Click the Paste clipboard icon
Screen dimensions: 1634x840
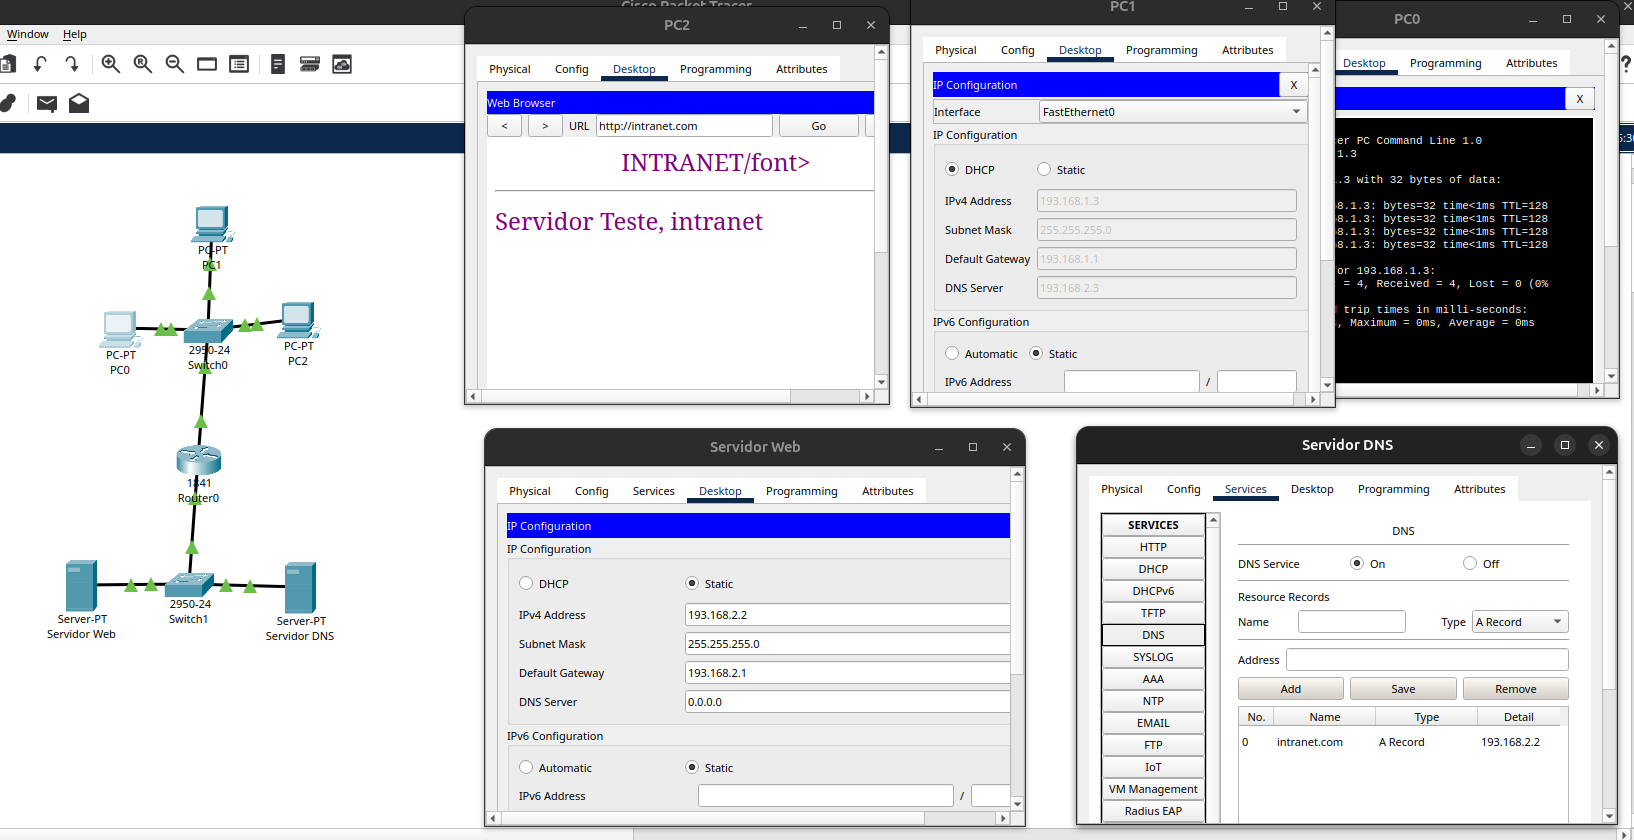pos(7,64)
